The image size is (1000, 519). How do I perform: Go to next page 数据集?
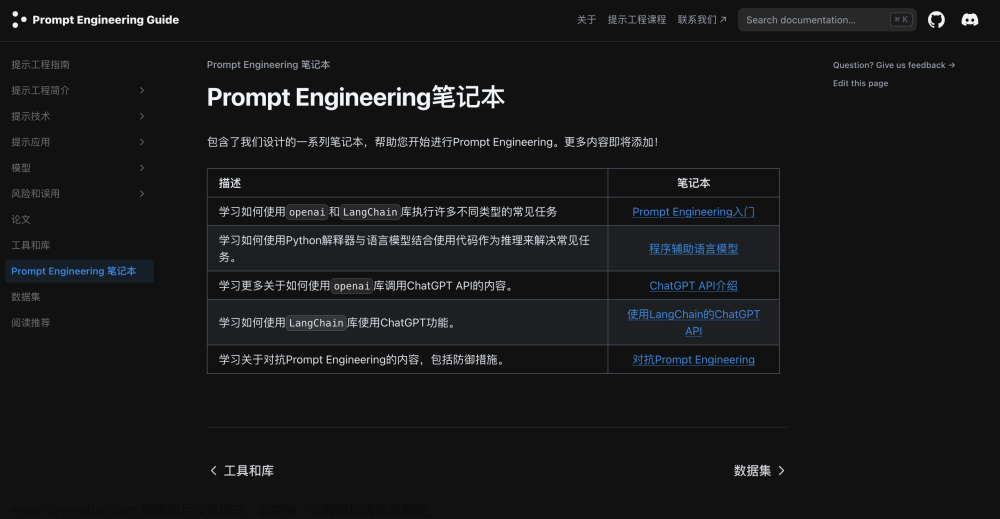(x=759, y=471)
